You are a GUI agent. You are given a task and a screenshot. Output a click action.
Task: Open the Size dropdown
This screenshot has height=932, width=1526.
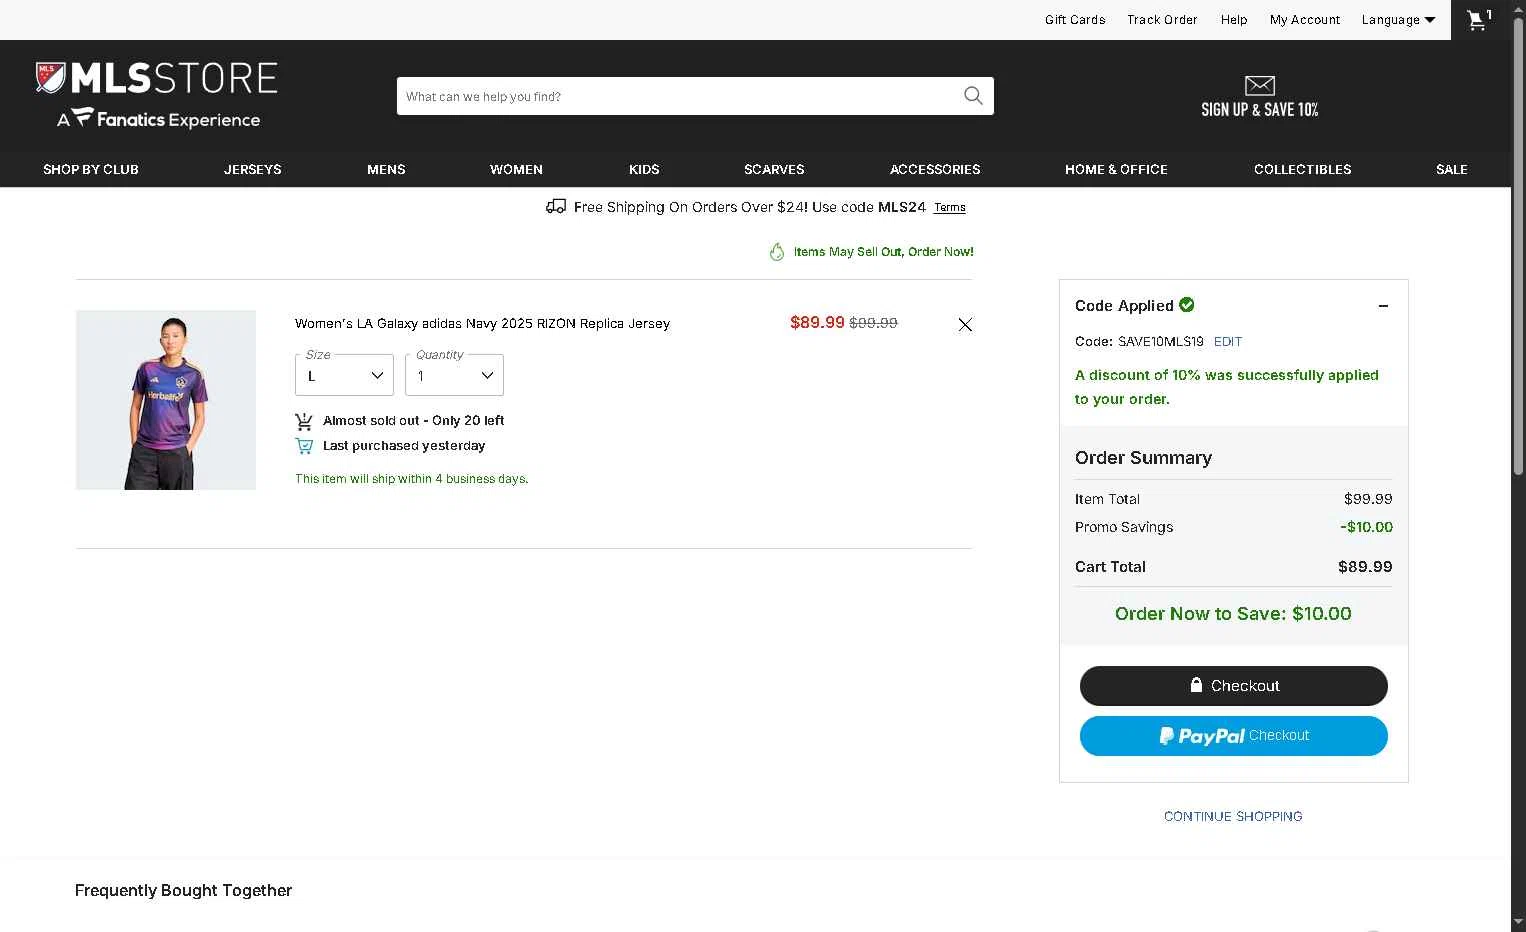tap(344, 375)
